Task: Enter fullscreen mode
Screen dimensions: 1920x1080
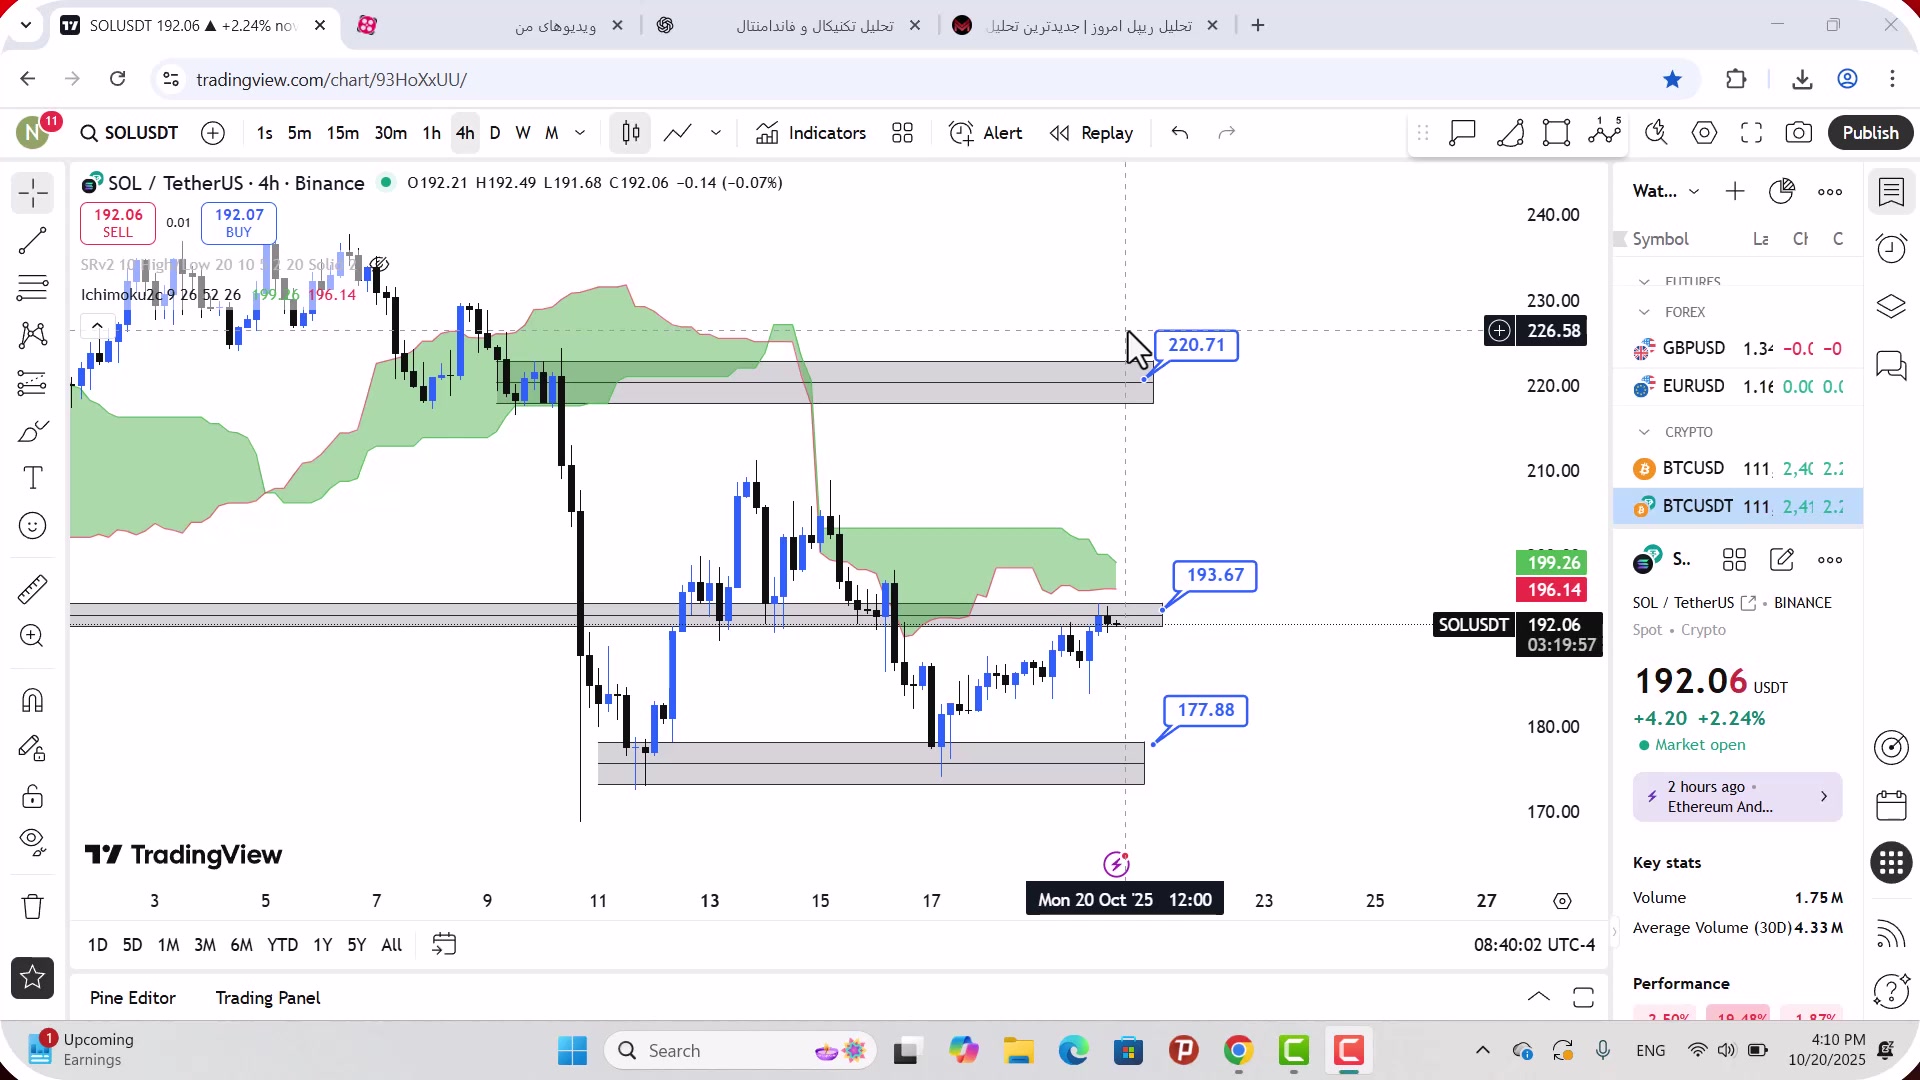Action: 1751,133
